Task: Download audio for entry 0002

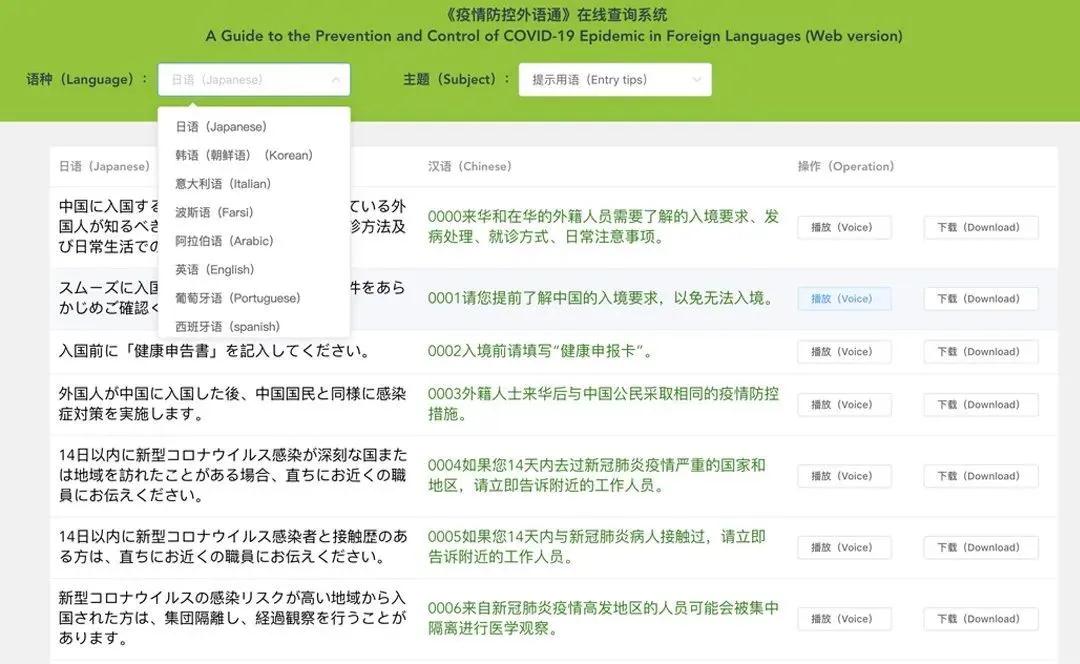Action: click(x=980, y=351)
